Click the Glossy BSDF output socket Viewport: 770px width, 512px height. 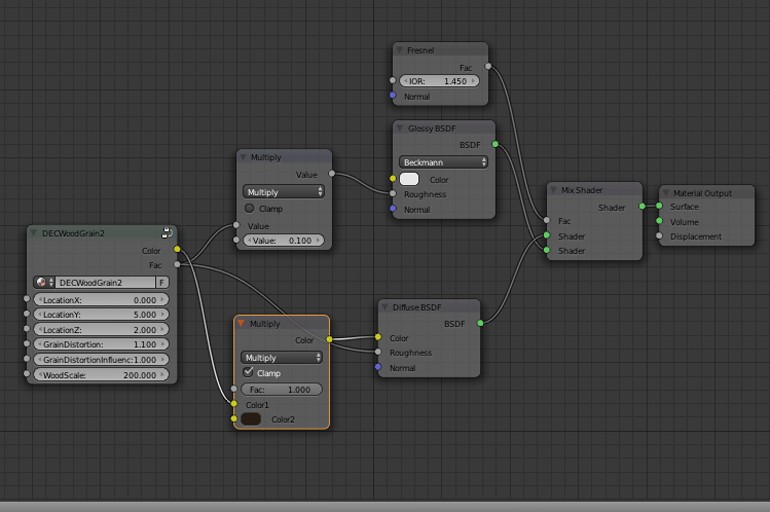click(x=495, y=144)
